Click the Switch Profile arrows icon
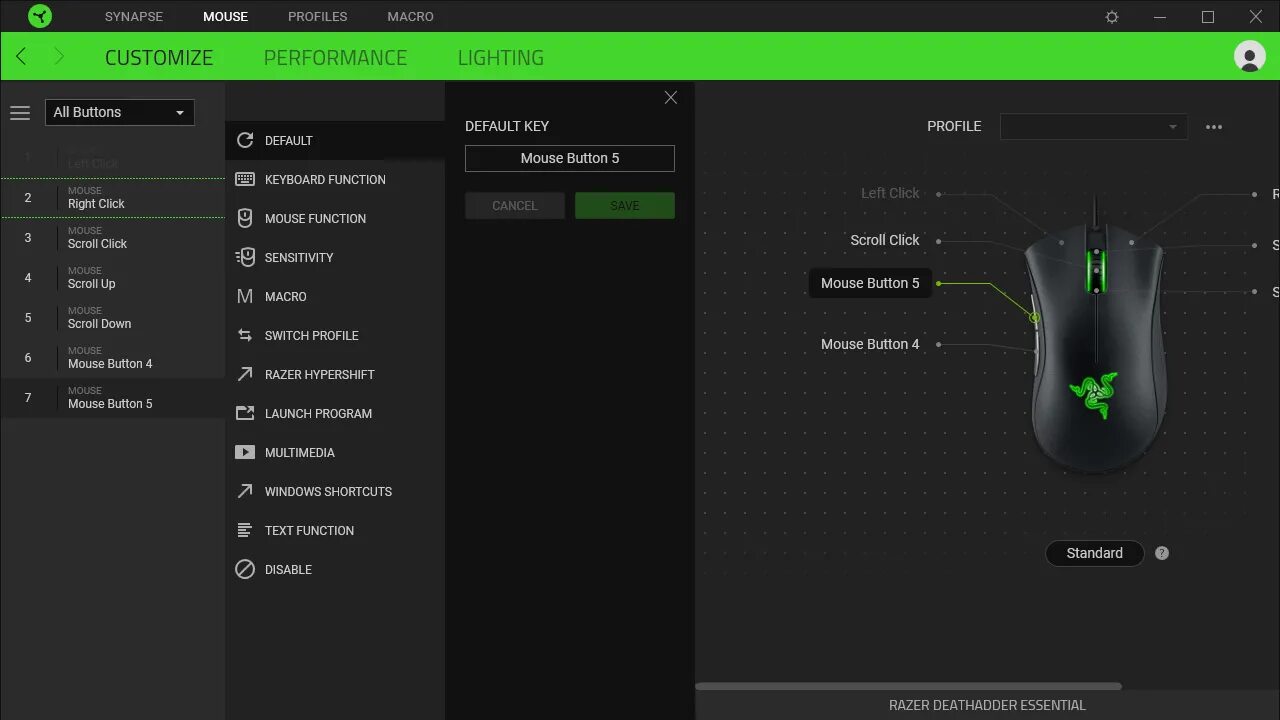This screenshot has height=720, width=1280. pos(245,335)
